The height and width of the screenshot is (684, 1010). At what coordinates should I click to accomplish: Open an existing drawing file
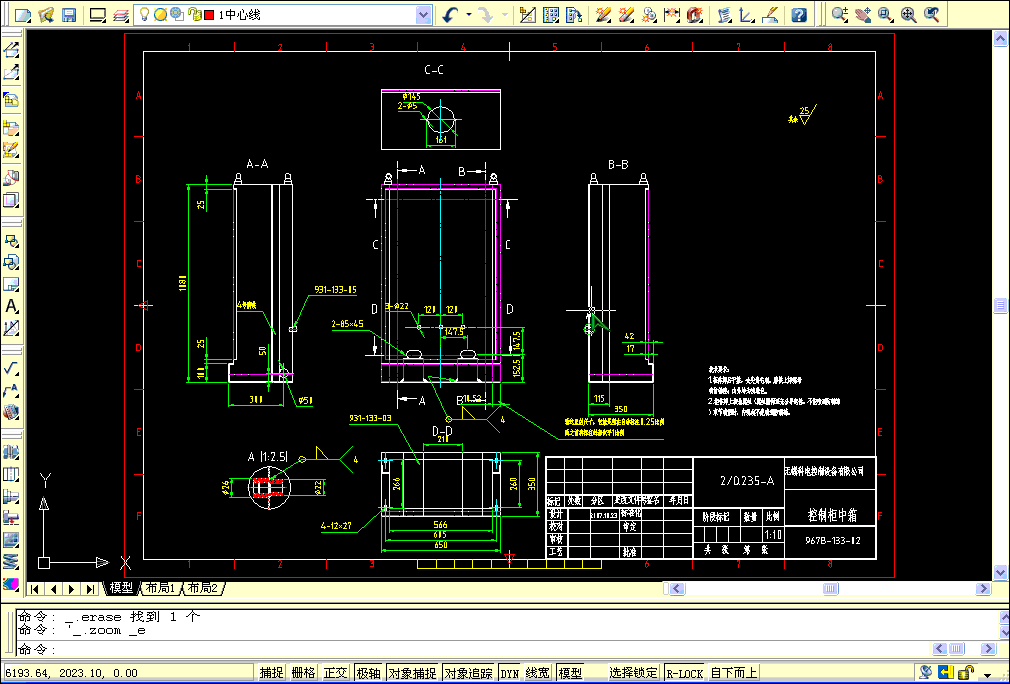46,15
